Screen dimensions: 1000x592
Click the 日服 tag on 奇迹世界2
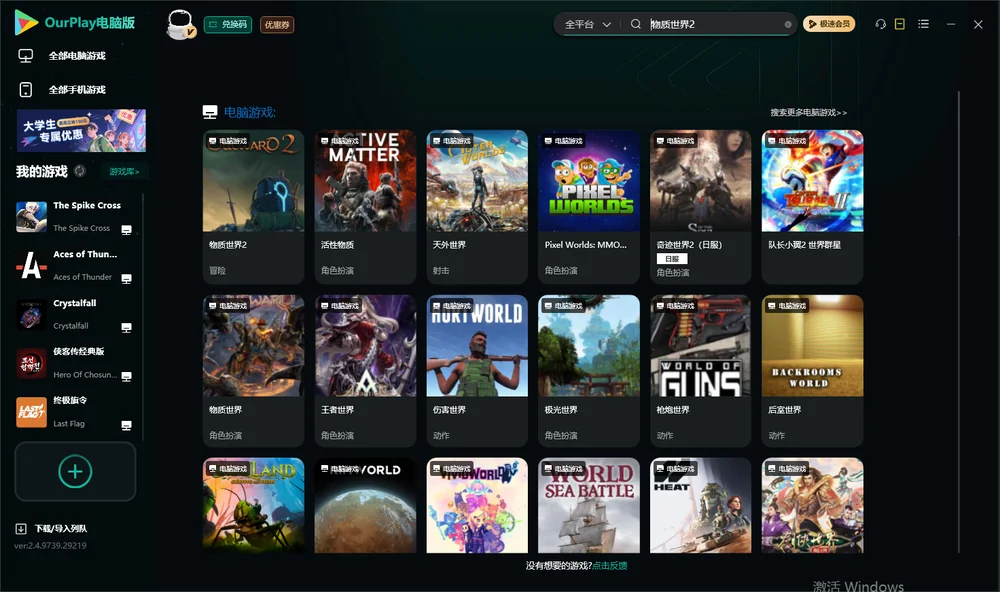[672, 258]
